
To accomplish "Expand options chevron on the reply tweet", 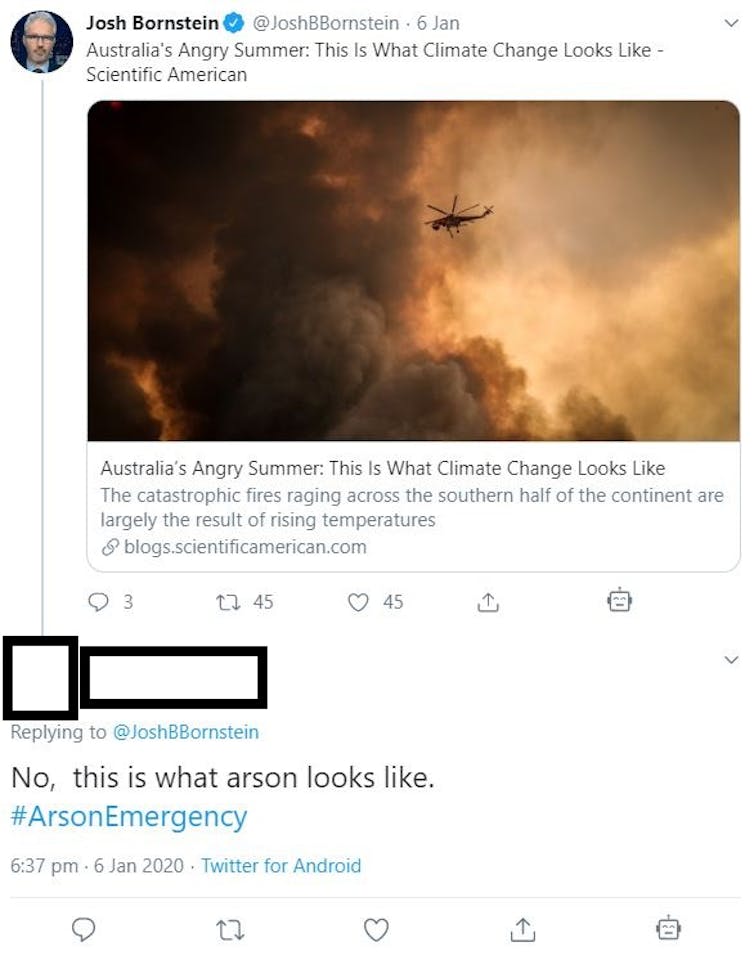I will point(730,659).
